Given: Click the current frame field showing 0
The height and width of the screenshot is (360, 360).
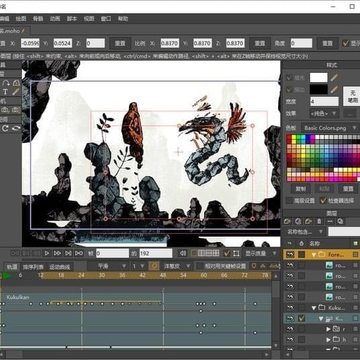Looking at the screenshot, I should coord(112,253).
